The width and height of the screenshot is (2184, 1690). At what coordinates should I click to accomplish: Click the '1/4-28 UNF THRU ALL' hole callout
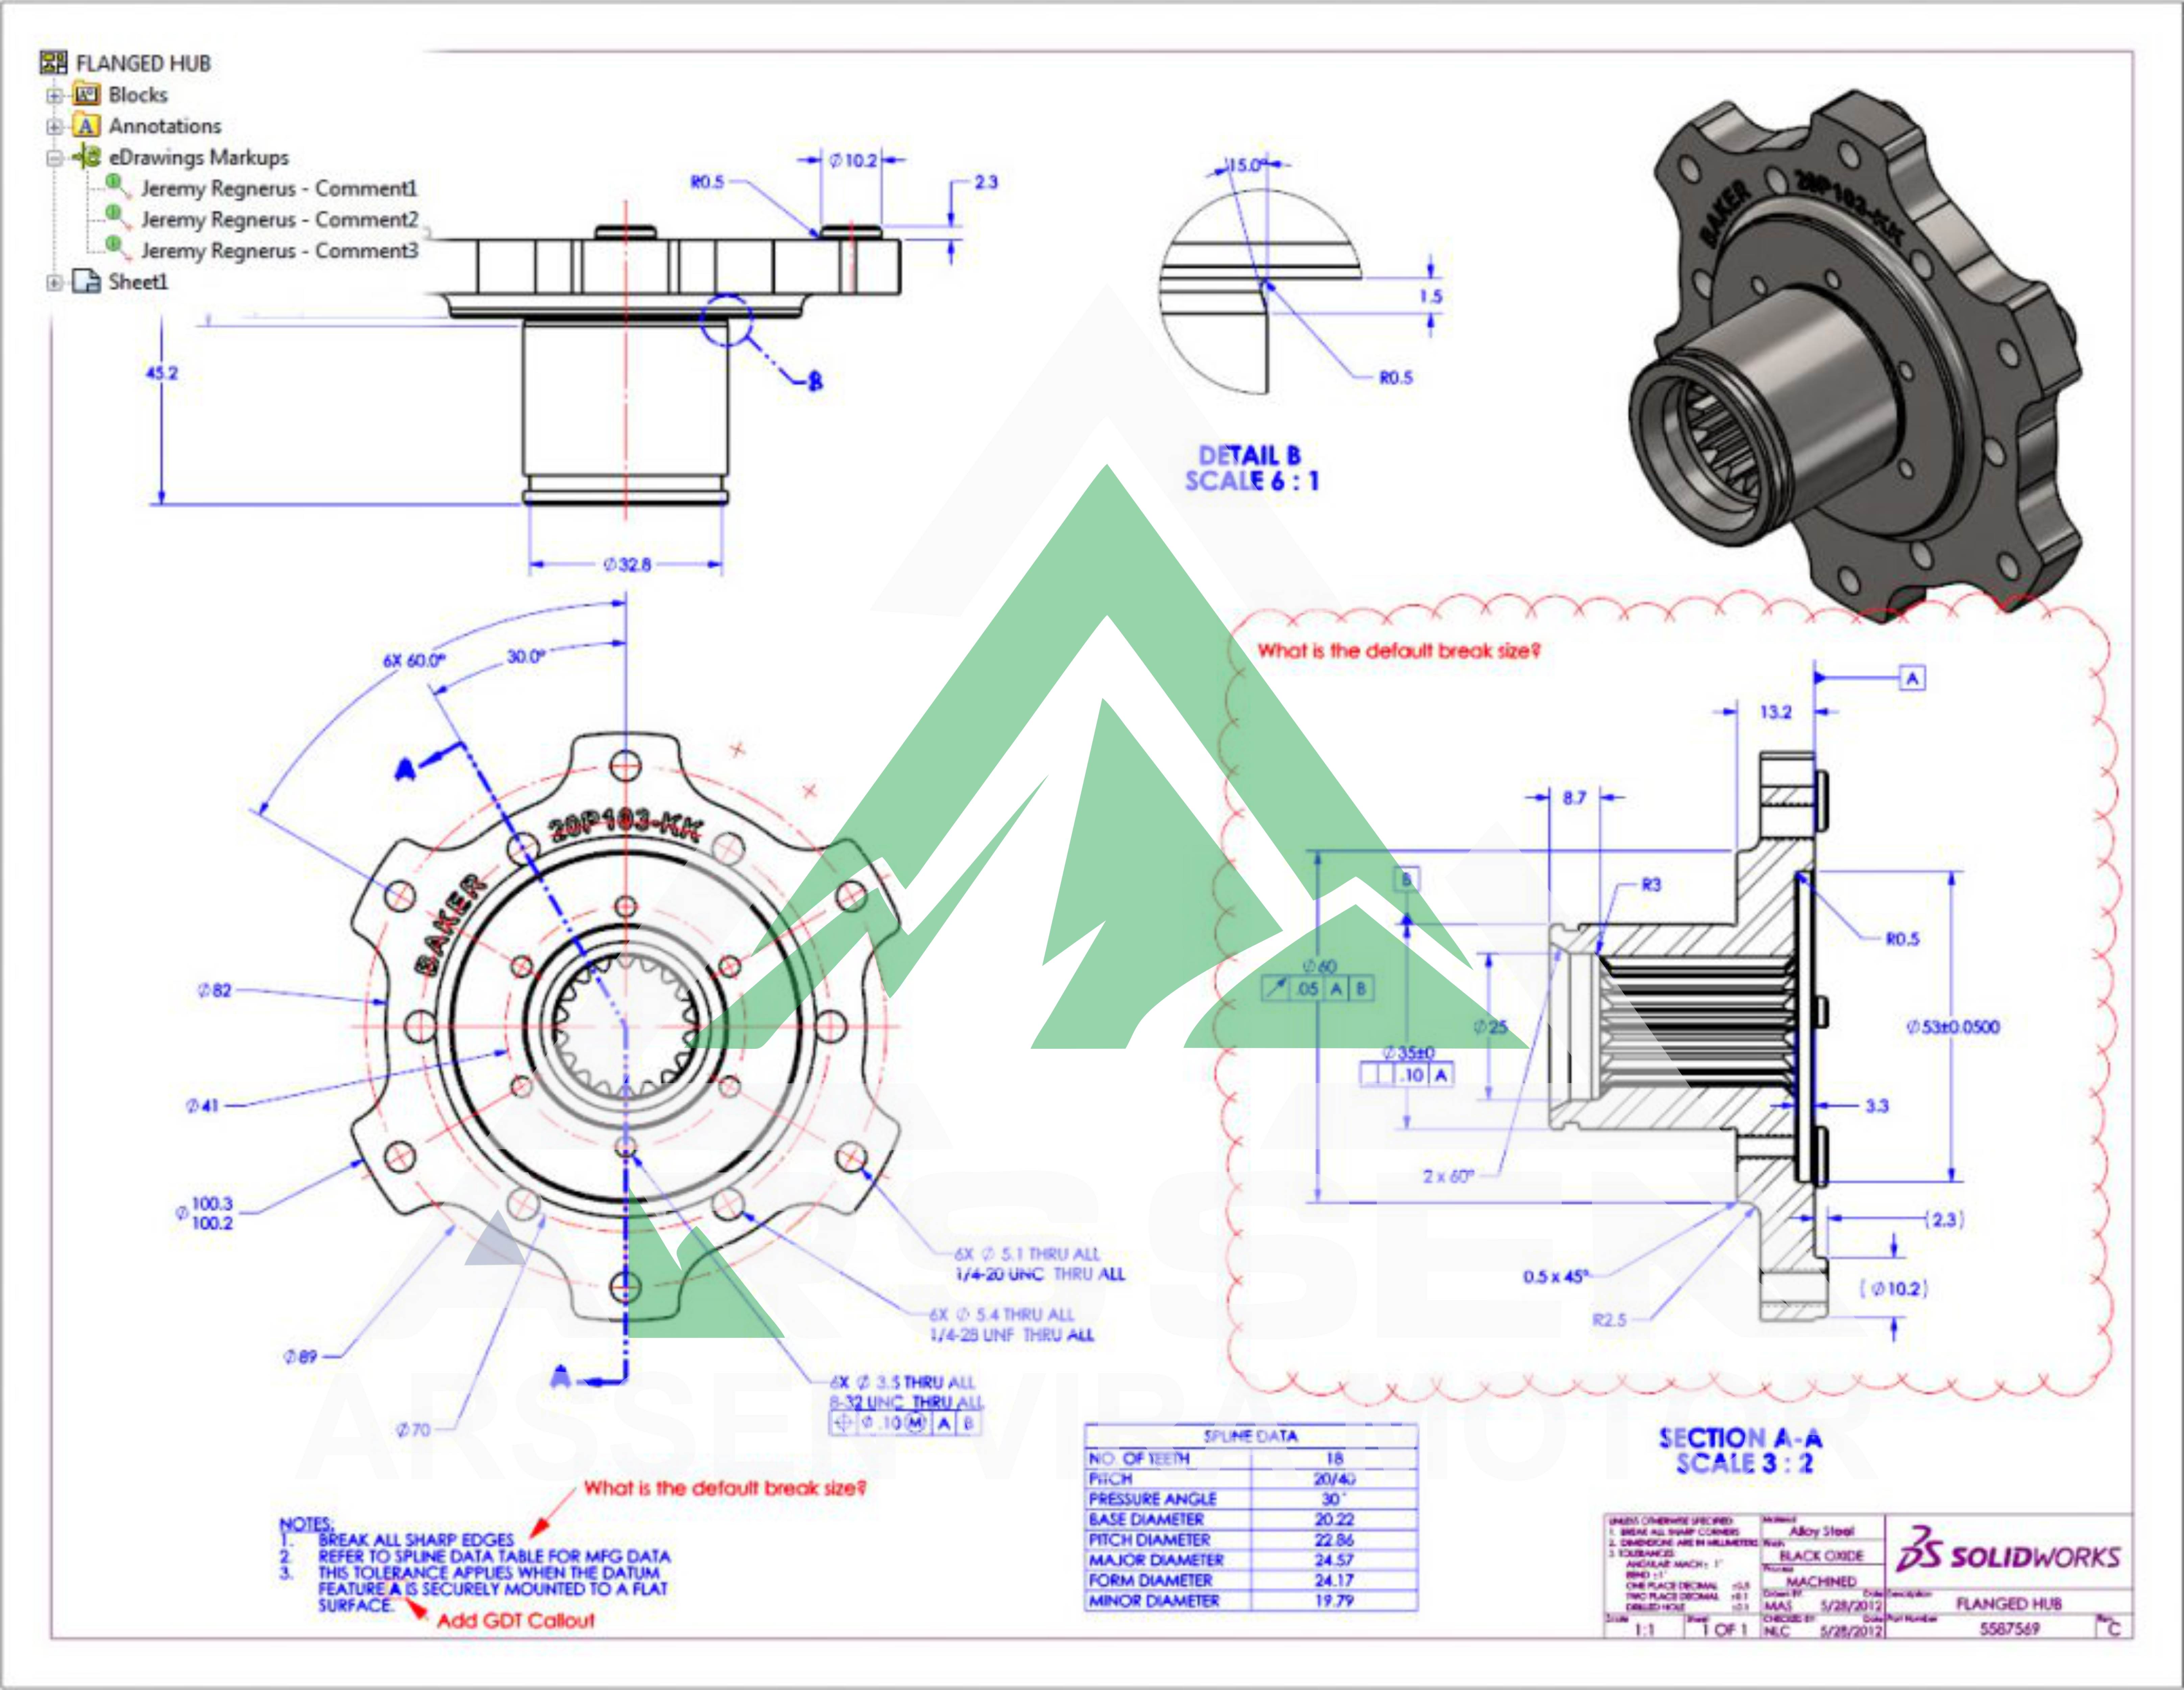click(1012, 1335)
